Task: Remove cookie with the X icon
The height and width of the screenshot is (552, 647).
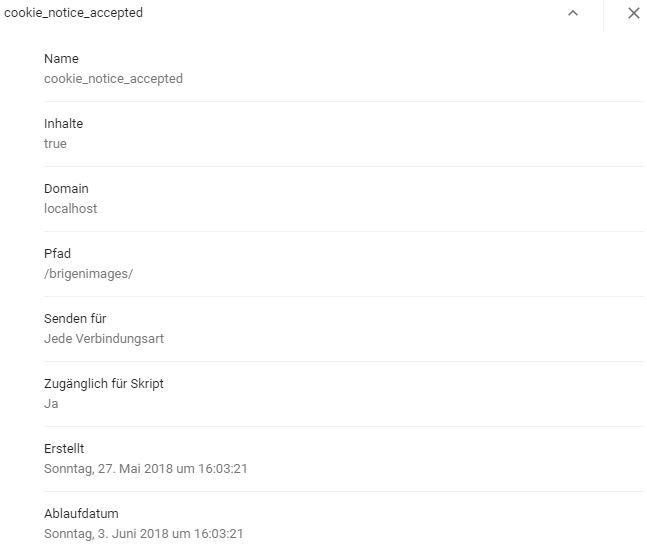Action: 634,13
